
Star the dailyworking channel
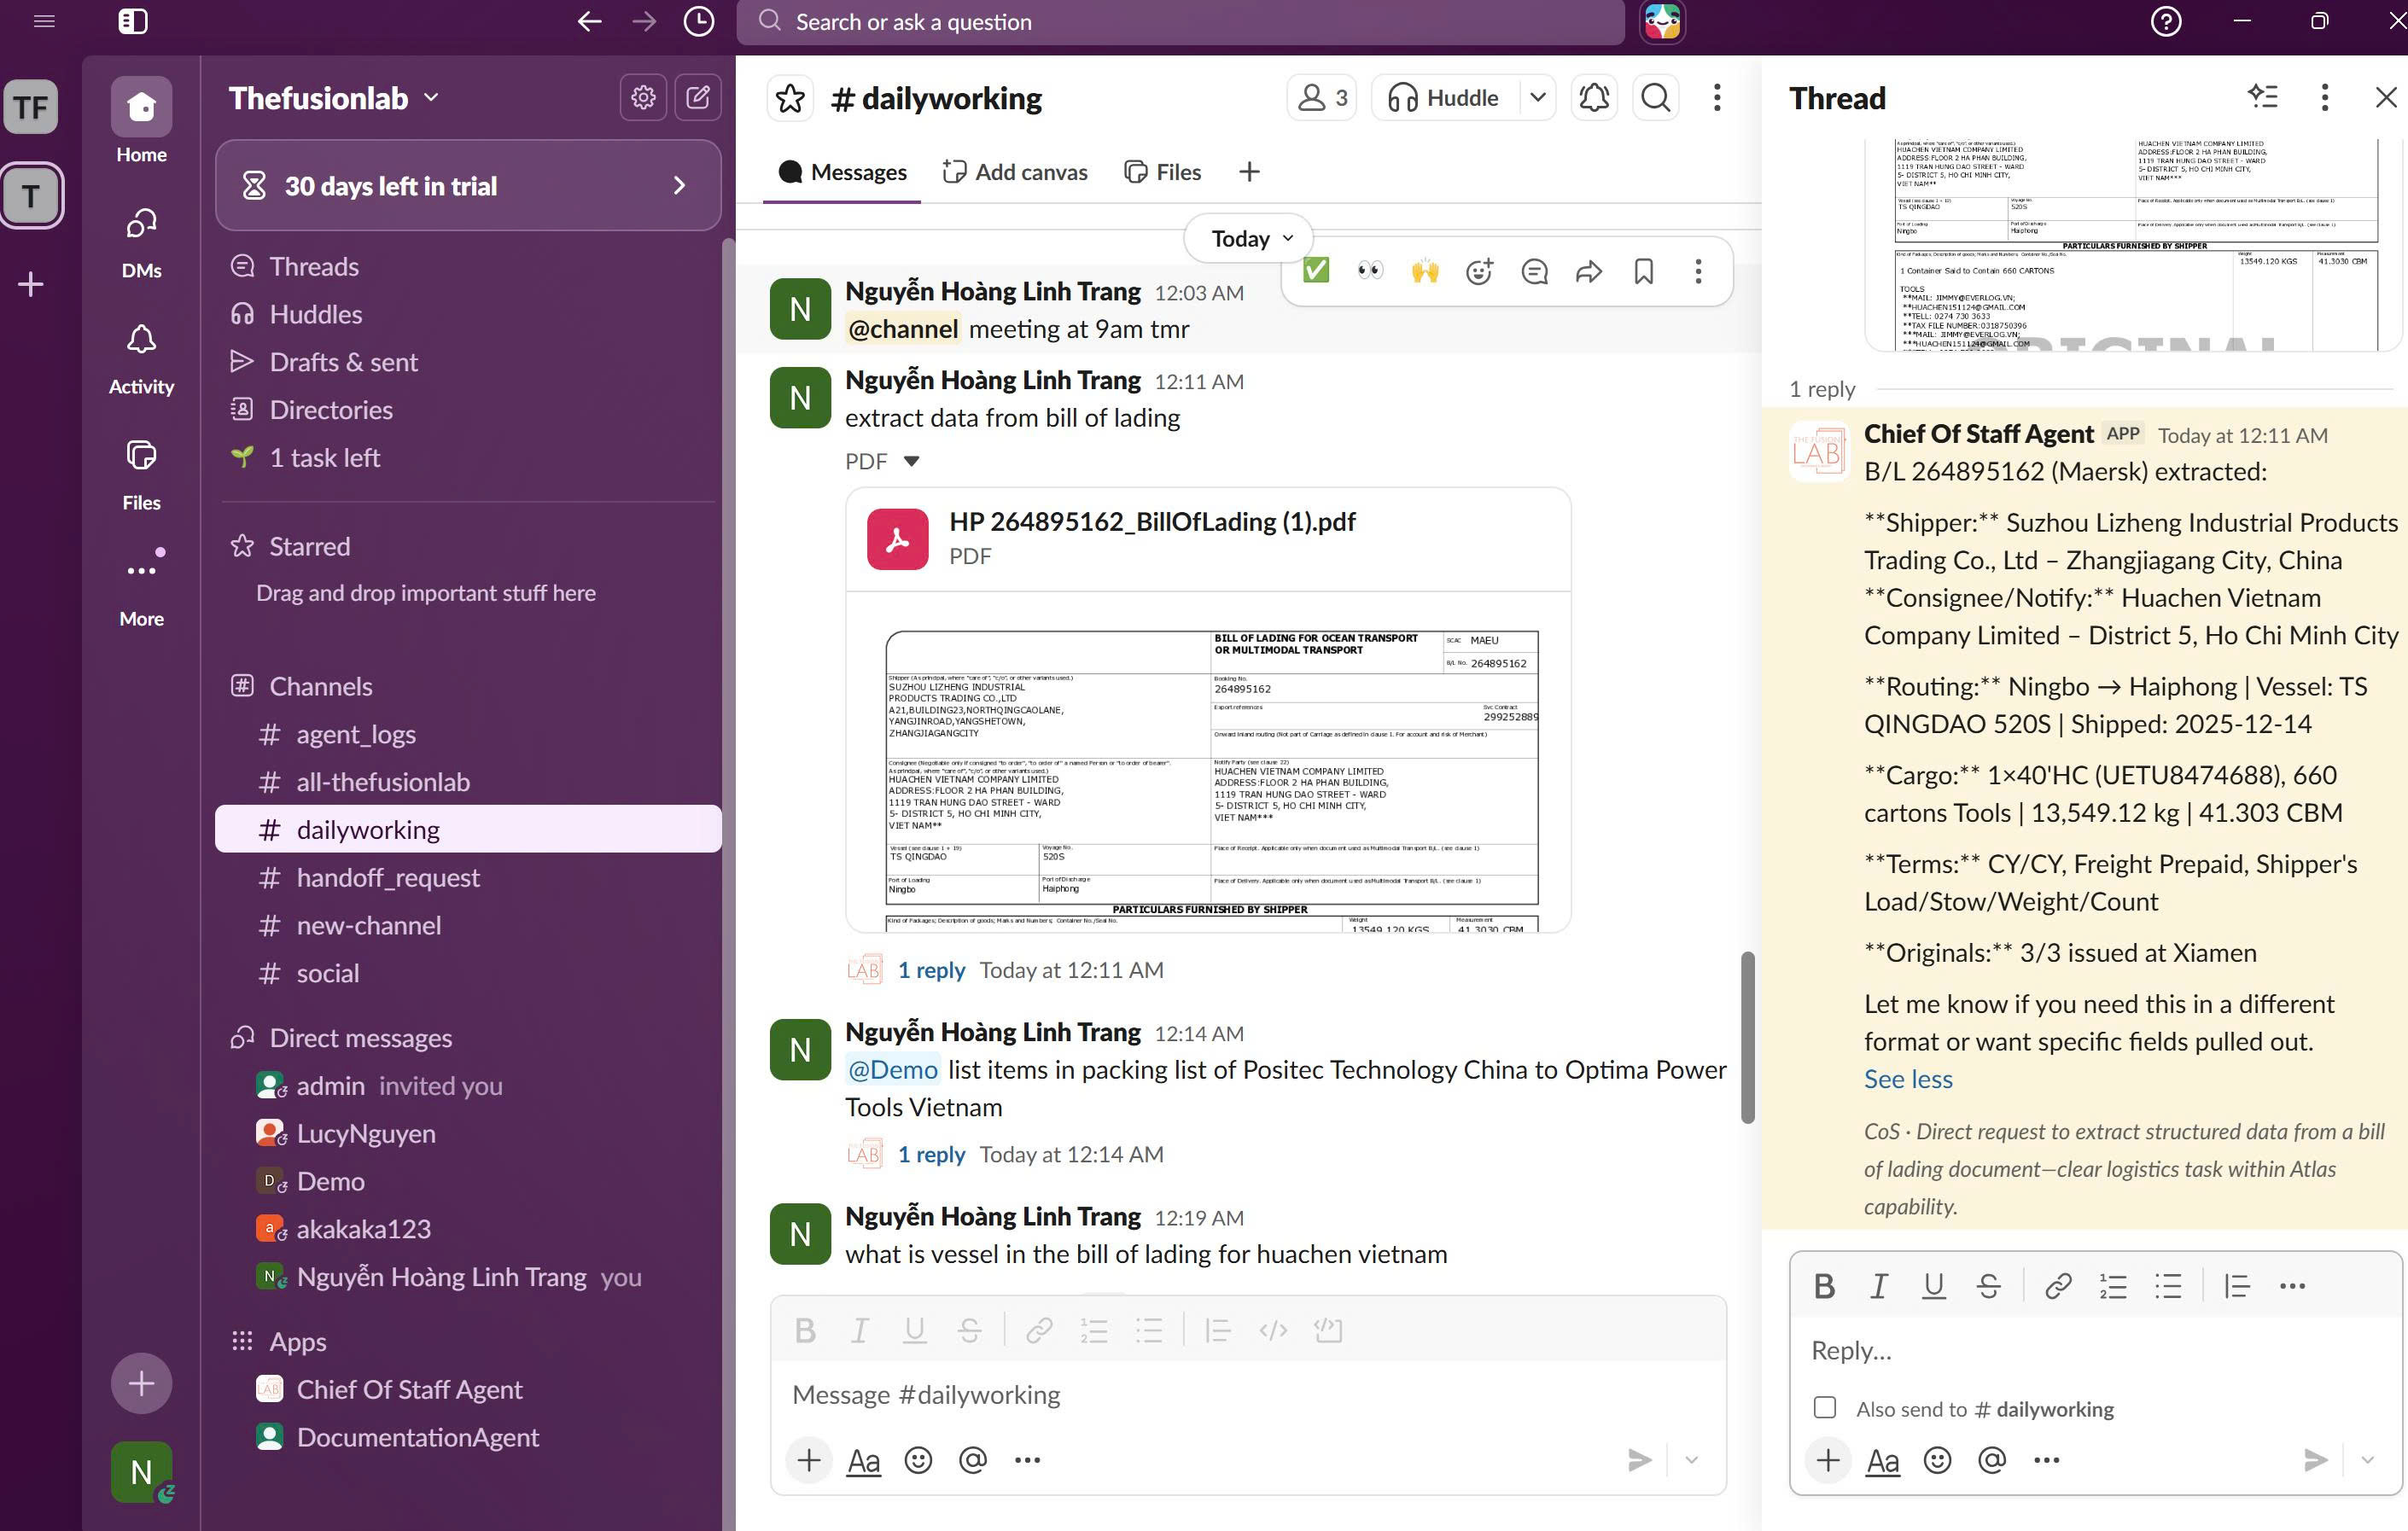point(790,98)
